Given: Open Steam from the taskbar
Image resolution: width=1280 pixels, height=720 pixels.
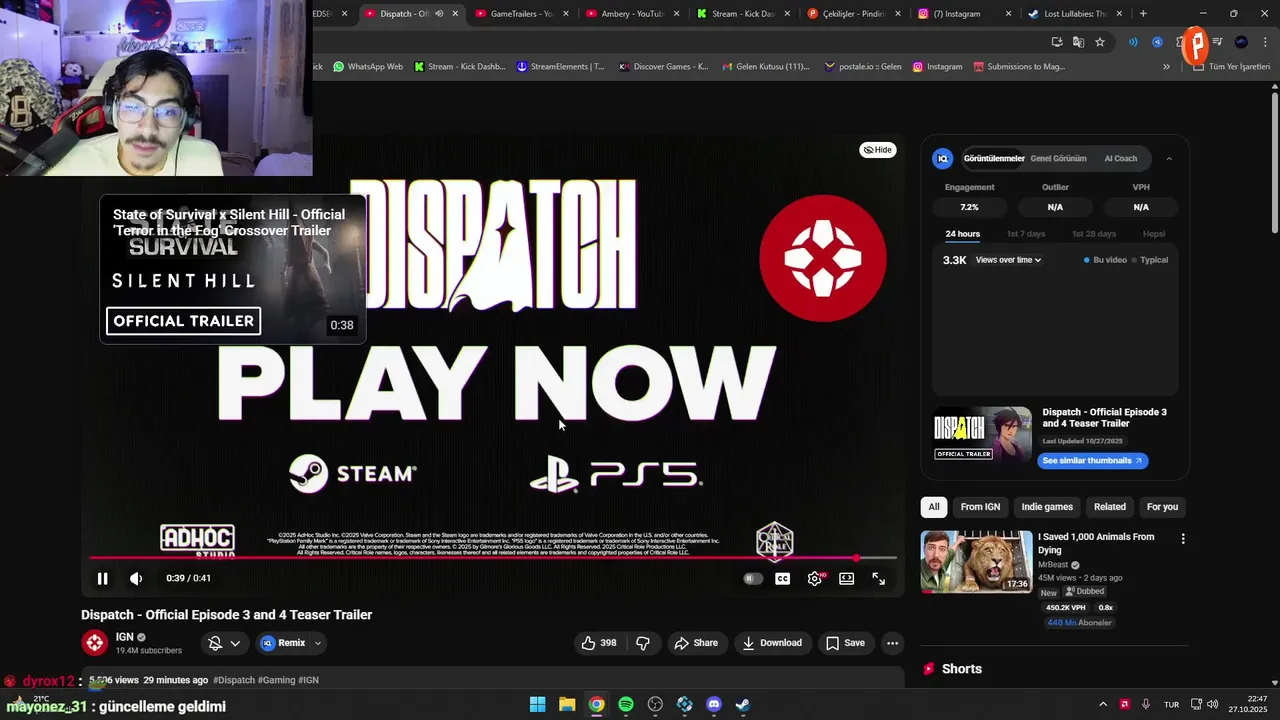Looking at the screenshot, I should pyautogui.click(x=743, y=705).
